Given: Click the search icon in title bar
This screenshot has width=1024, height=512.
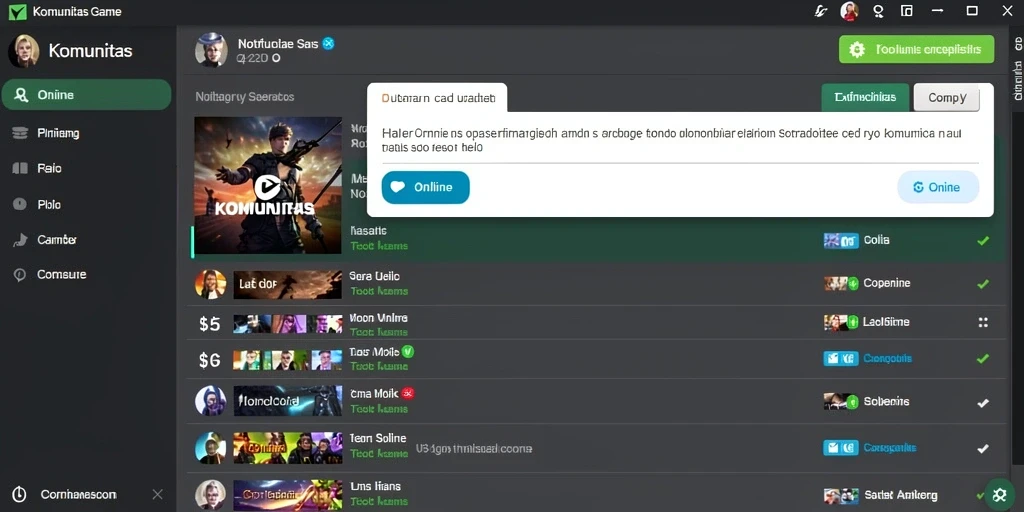Looking at the screenshot, I should point(878,11).
